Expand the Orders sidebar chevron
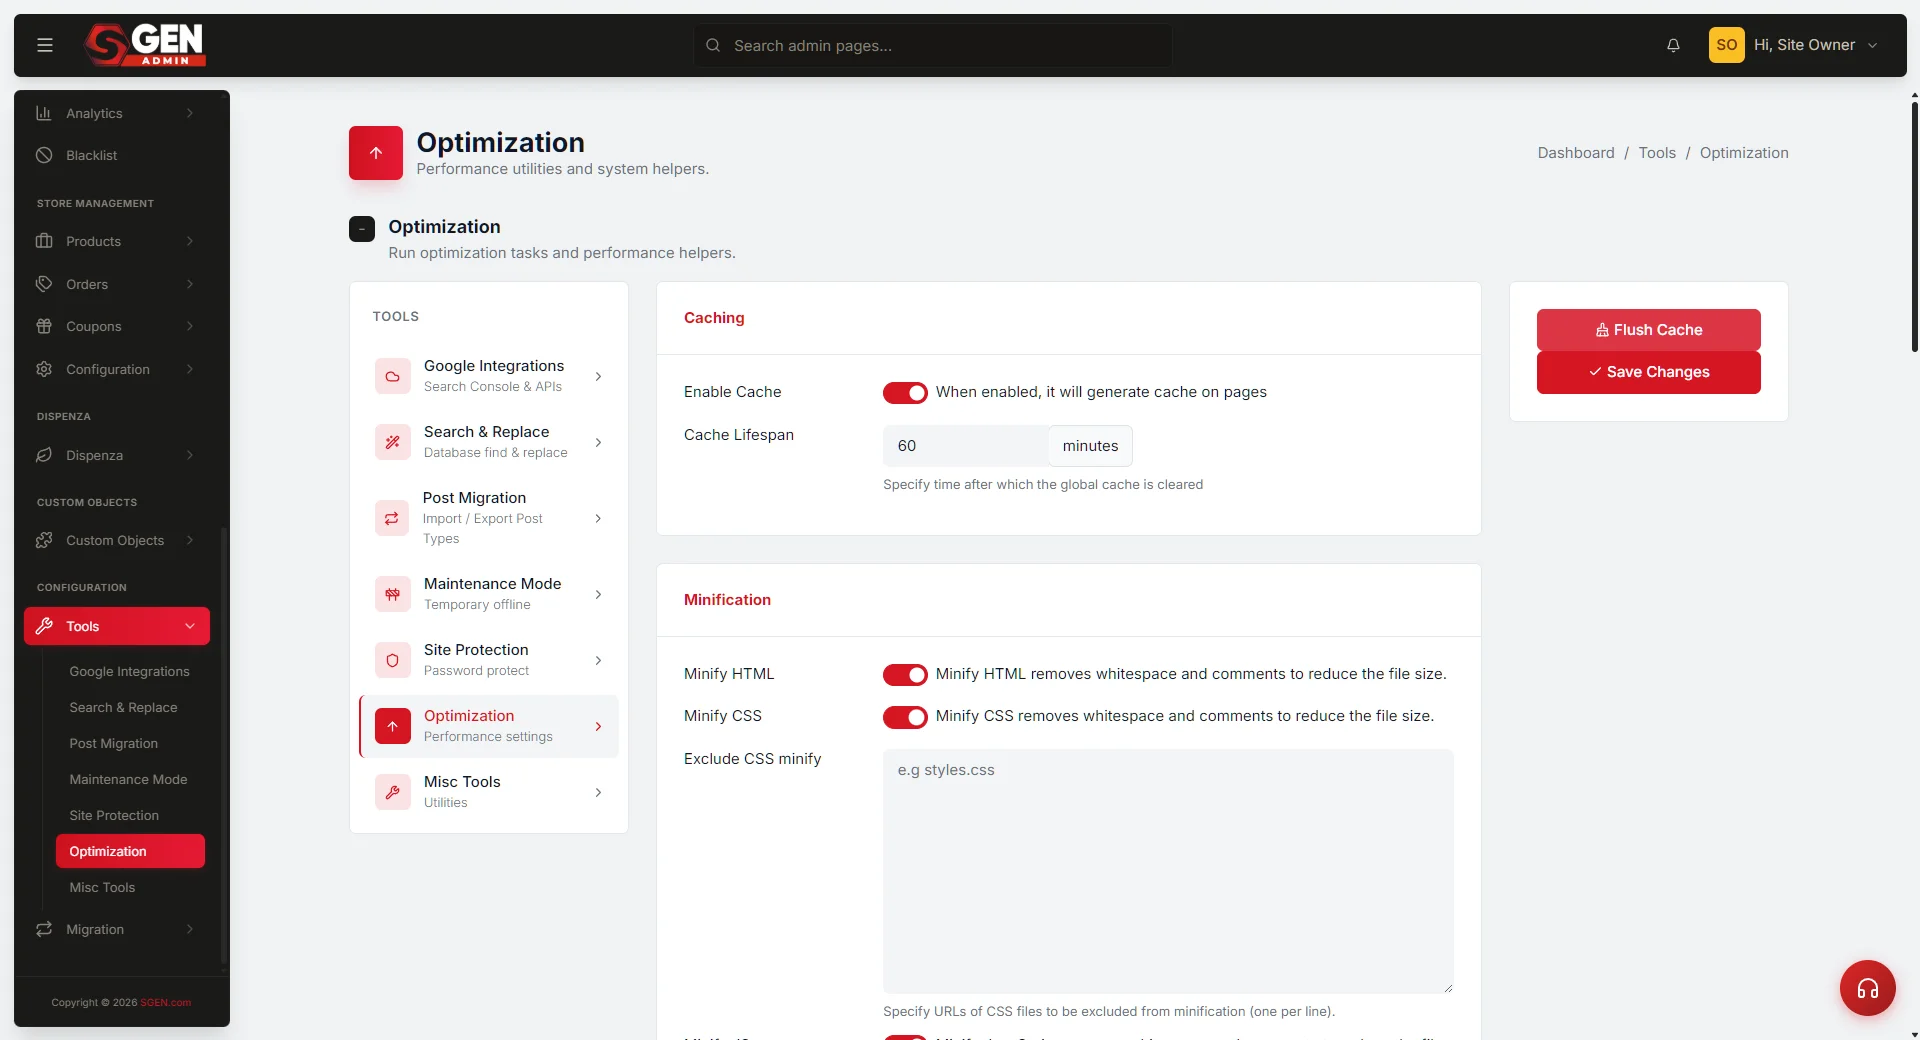Screen dimensions: 1920x1040 190,284
